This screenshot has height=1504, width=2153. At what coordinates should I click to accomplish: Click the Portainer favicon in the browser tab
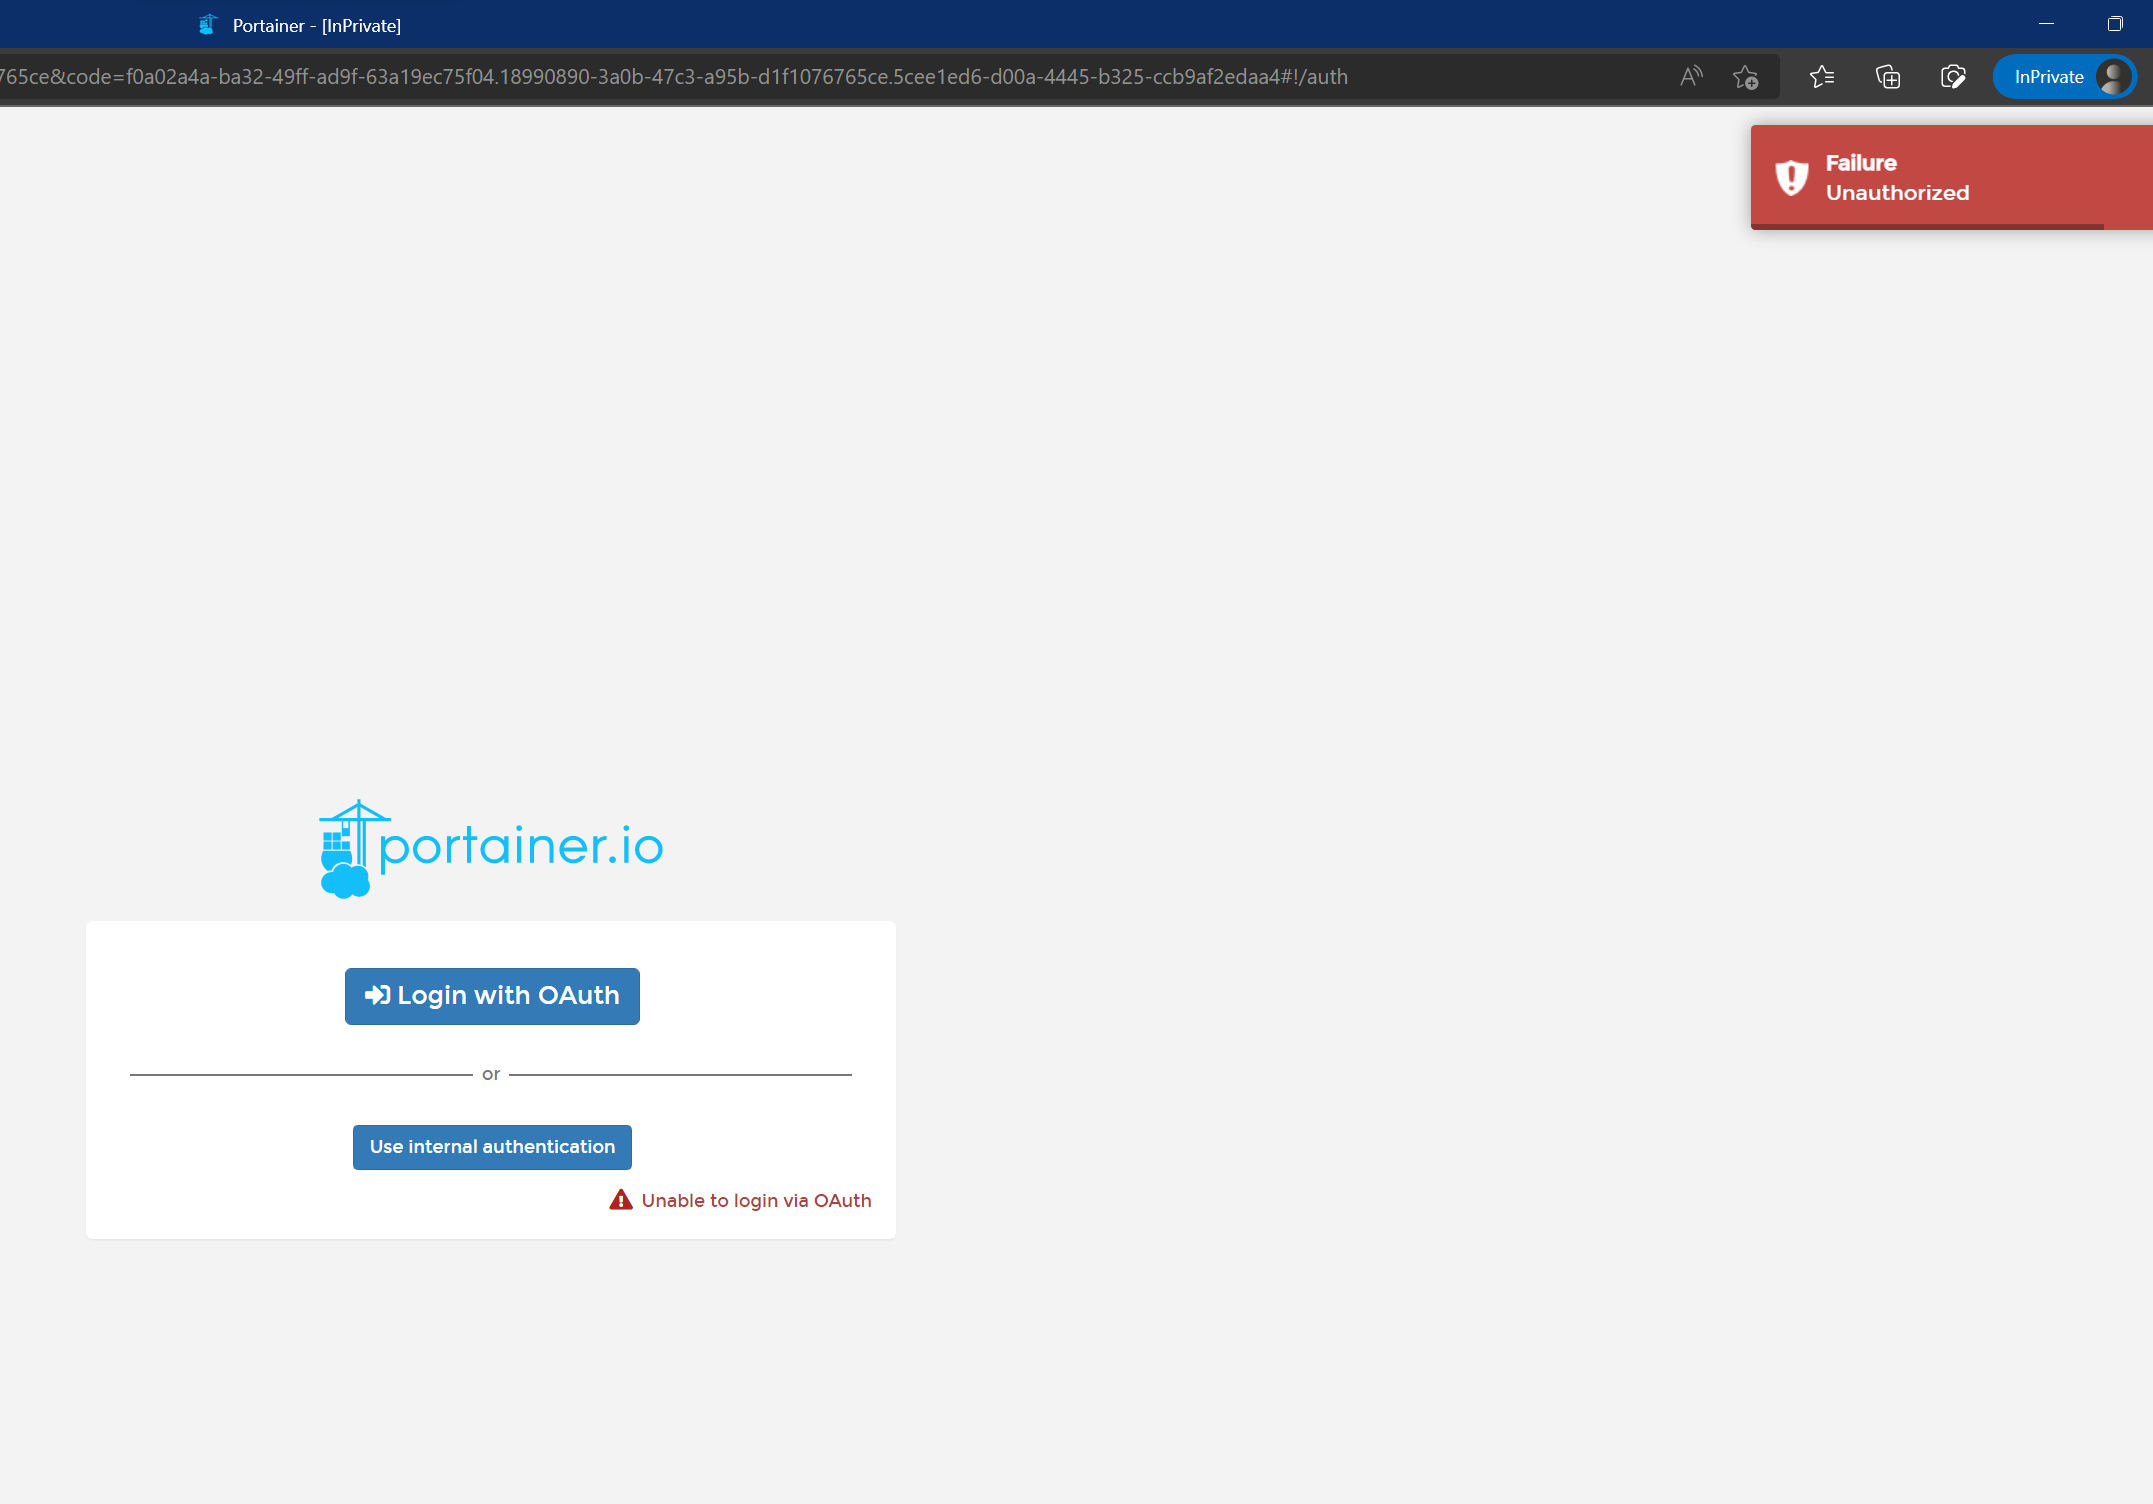point(208,24)
